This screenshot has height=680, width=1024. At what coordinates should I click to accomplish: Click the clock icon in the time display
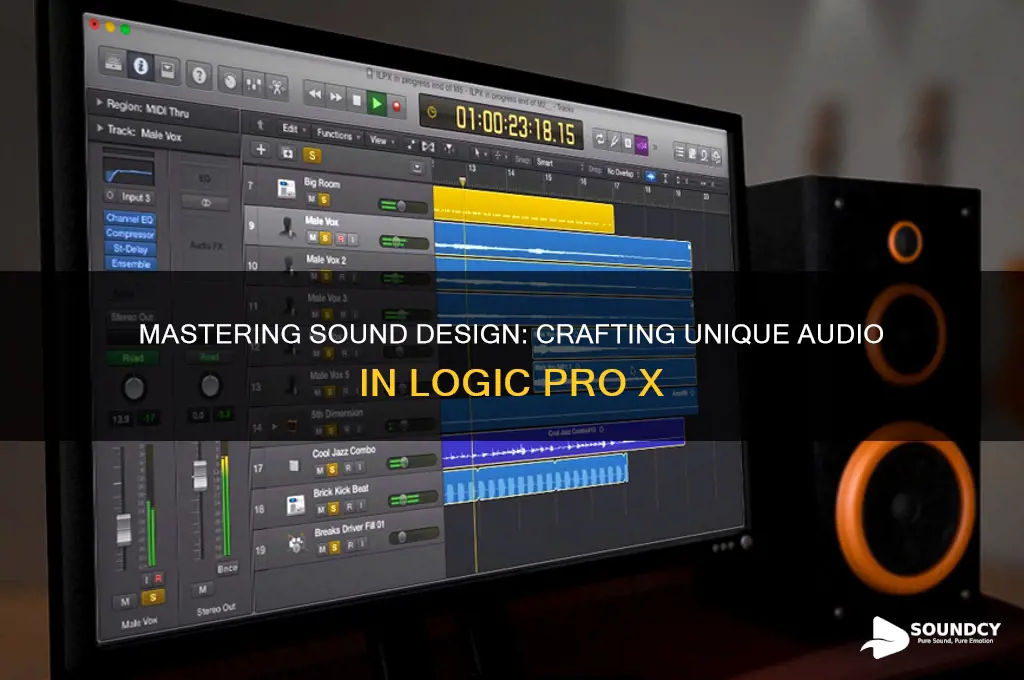[432, 112]
